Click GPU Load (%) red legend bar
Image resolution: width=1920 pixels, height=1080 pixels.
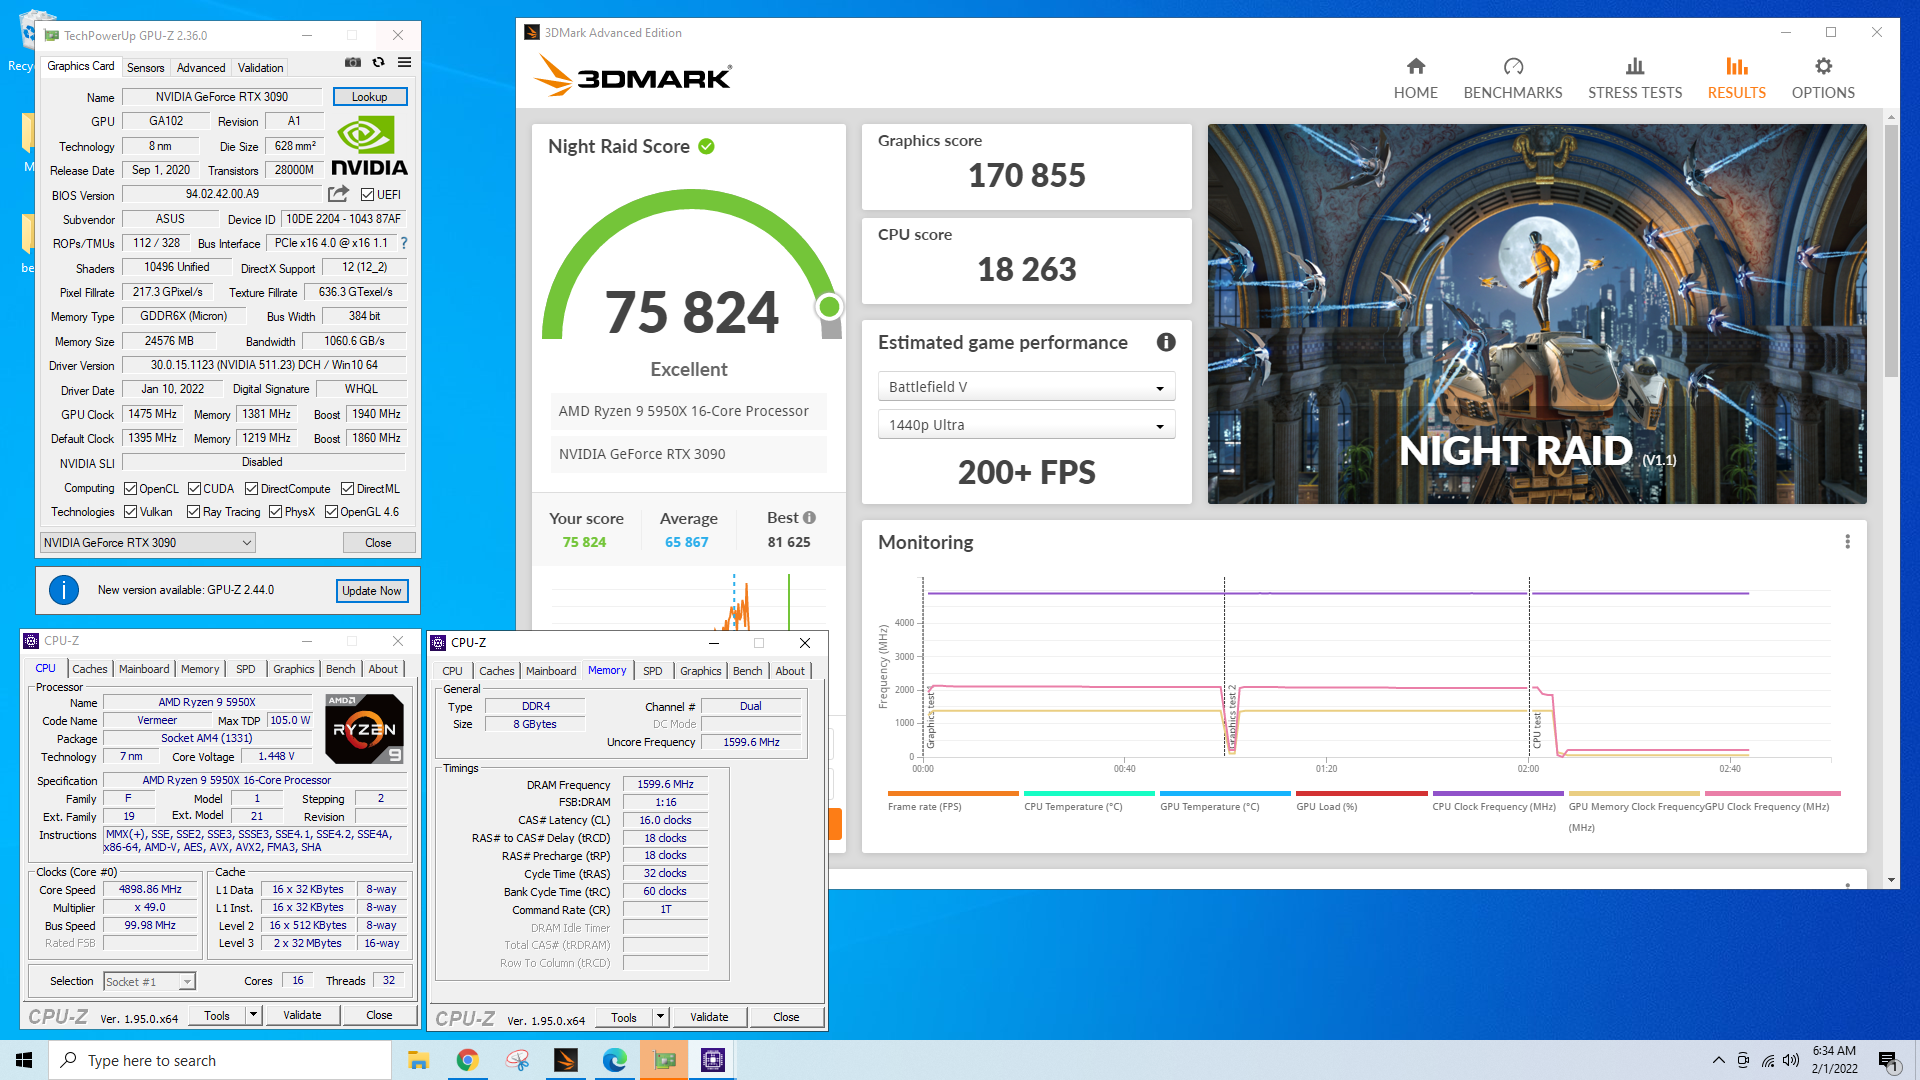pos(1361,793)
